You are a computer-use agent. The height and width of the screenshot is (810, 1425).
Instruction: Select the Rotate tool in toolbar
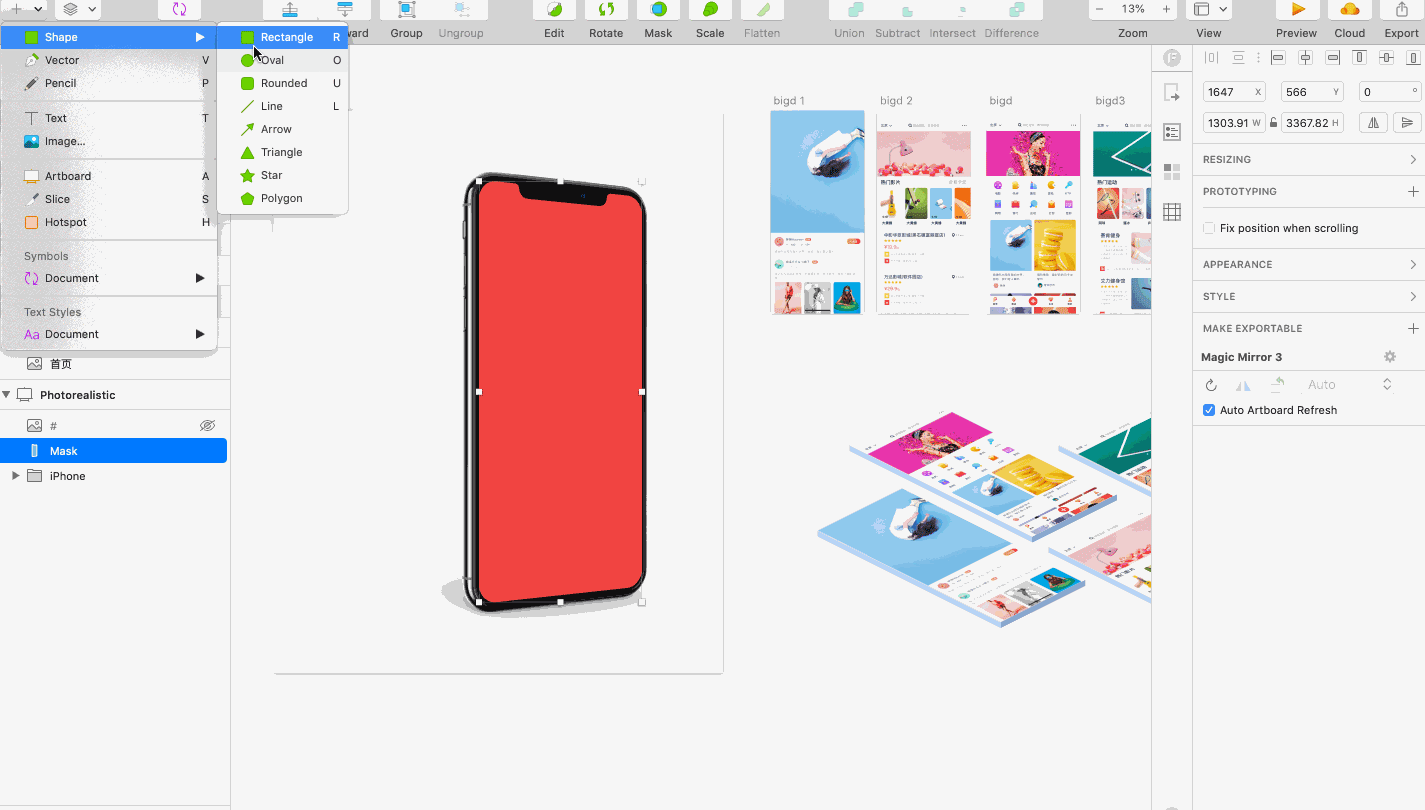(x=606, y=10)
